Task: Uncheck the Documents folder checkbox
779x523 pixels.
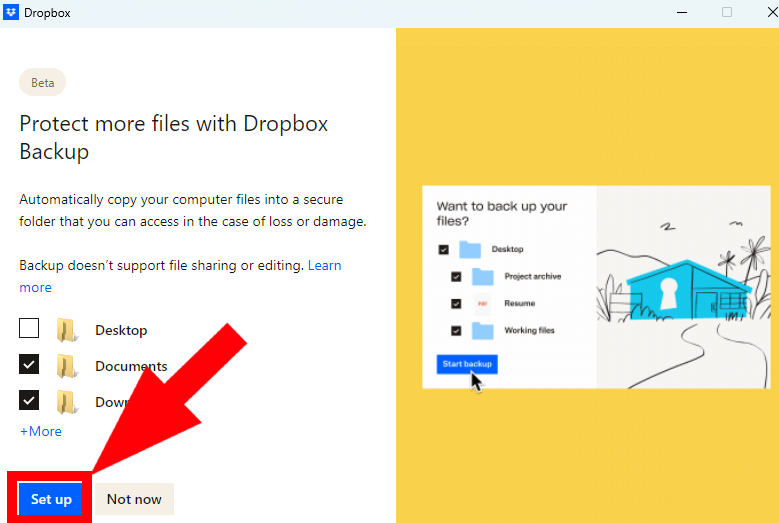Action: point(29,365)
